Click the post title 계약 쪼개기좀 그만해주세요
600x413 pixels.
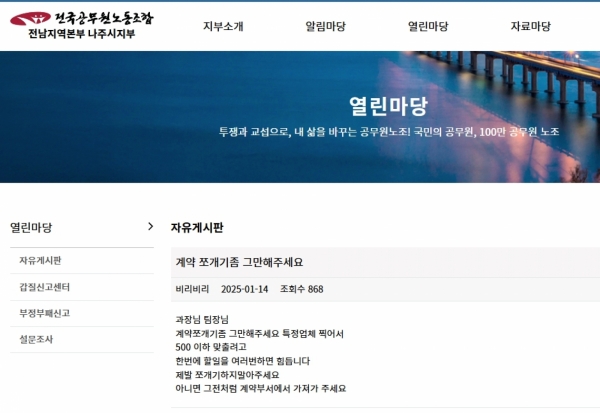point(239,263)
